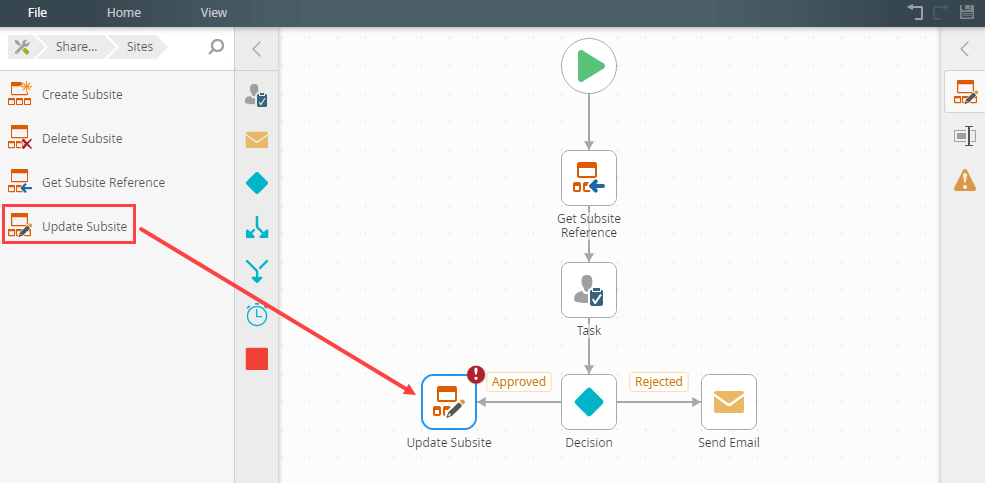Click the save floppy disk icon
The height and width of the screenshot is (483, 985).
pyautogui.click(x=966, y=12)
